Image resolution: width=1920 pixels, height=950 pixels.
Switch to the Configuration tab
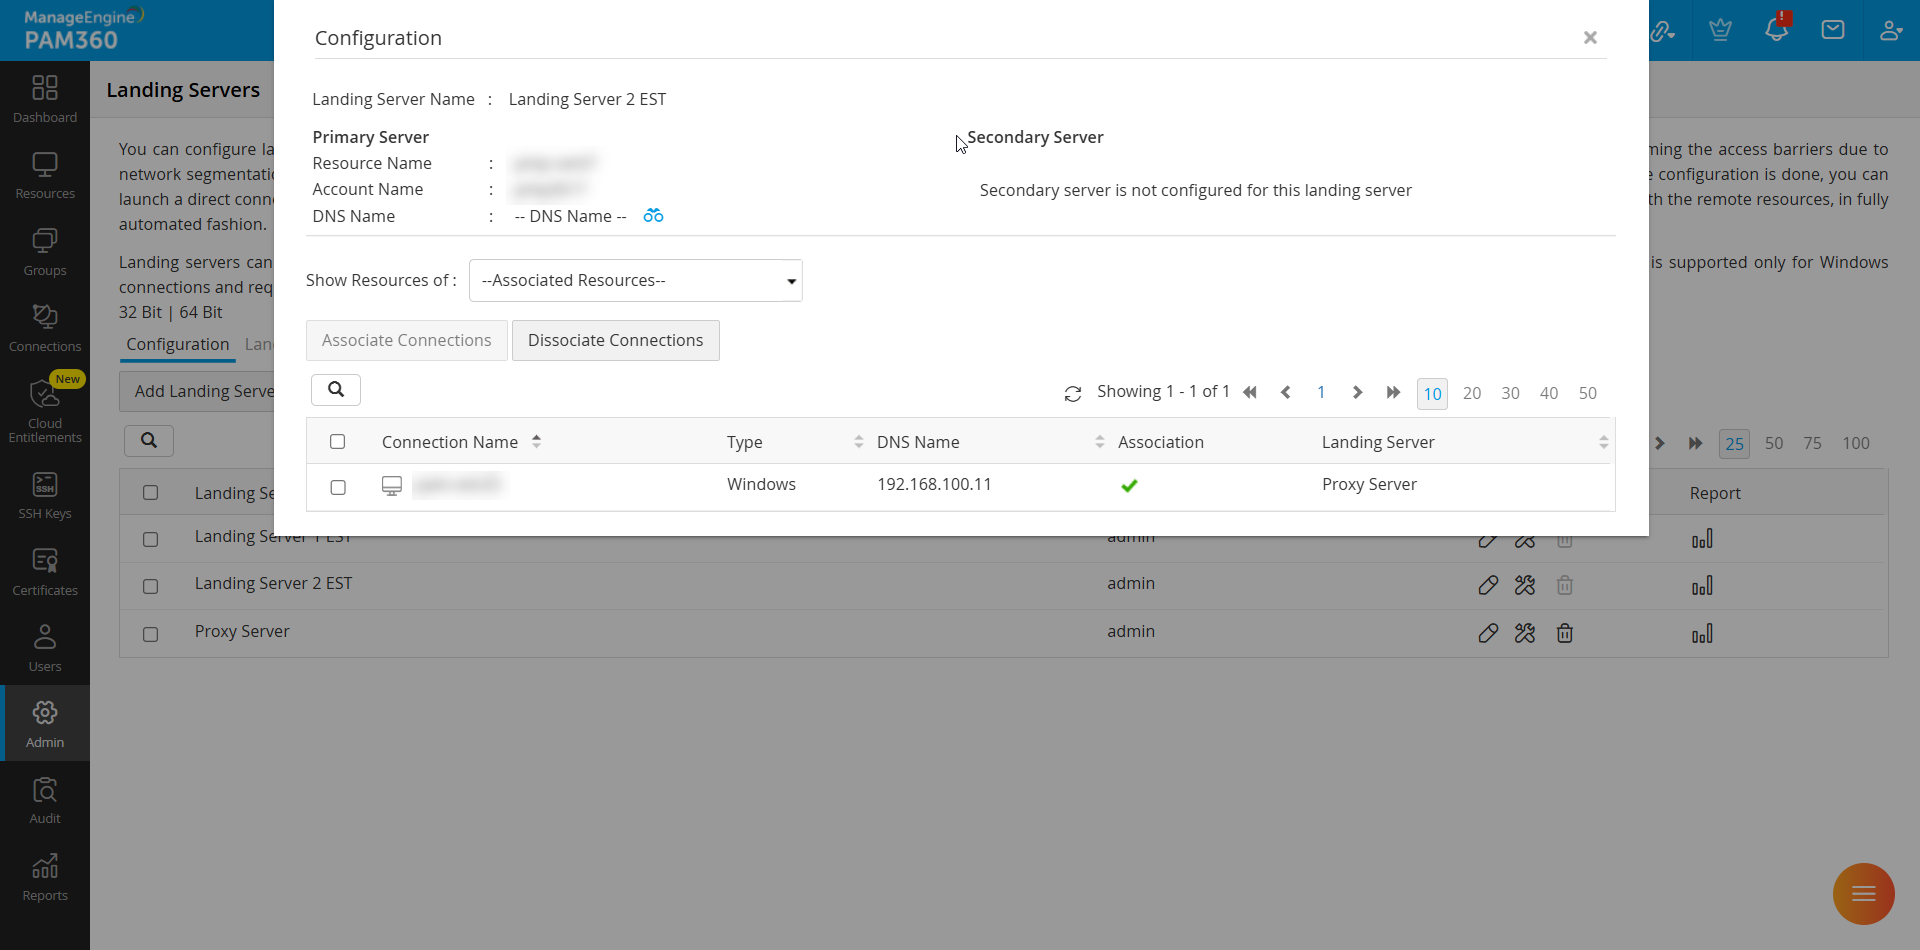coord(177,344)
